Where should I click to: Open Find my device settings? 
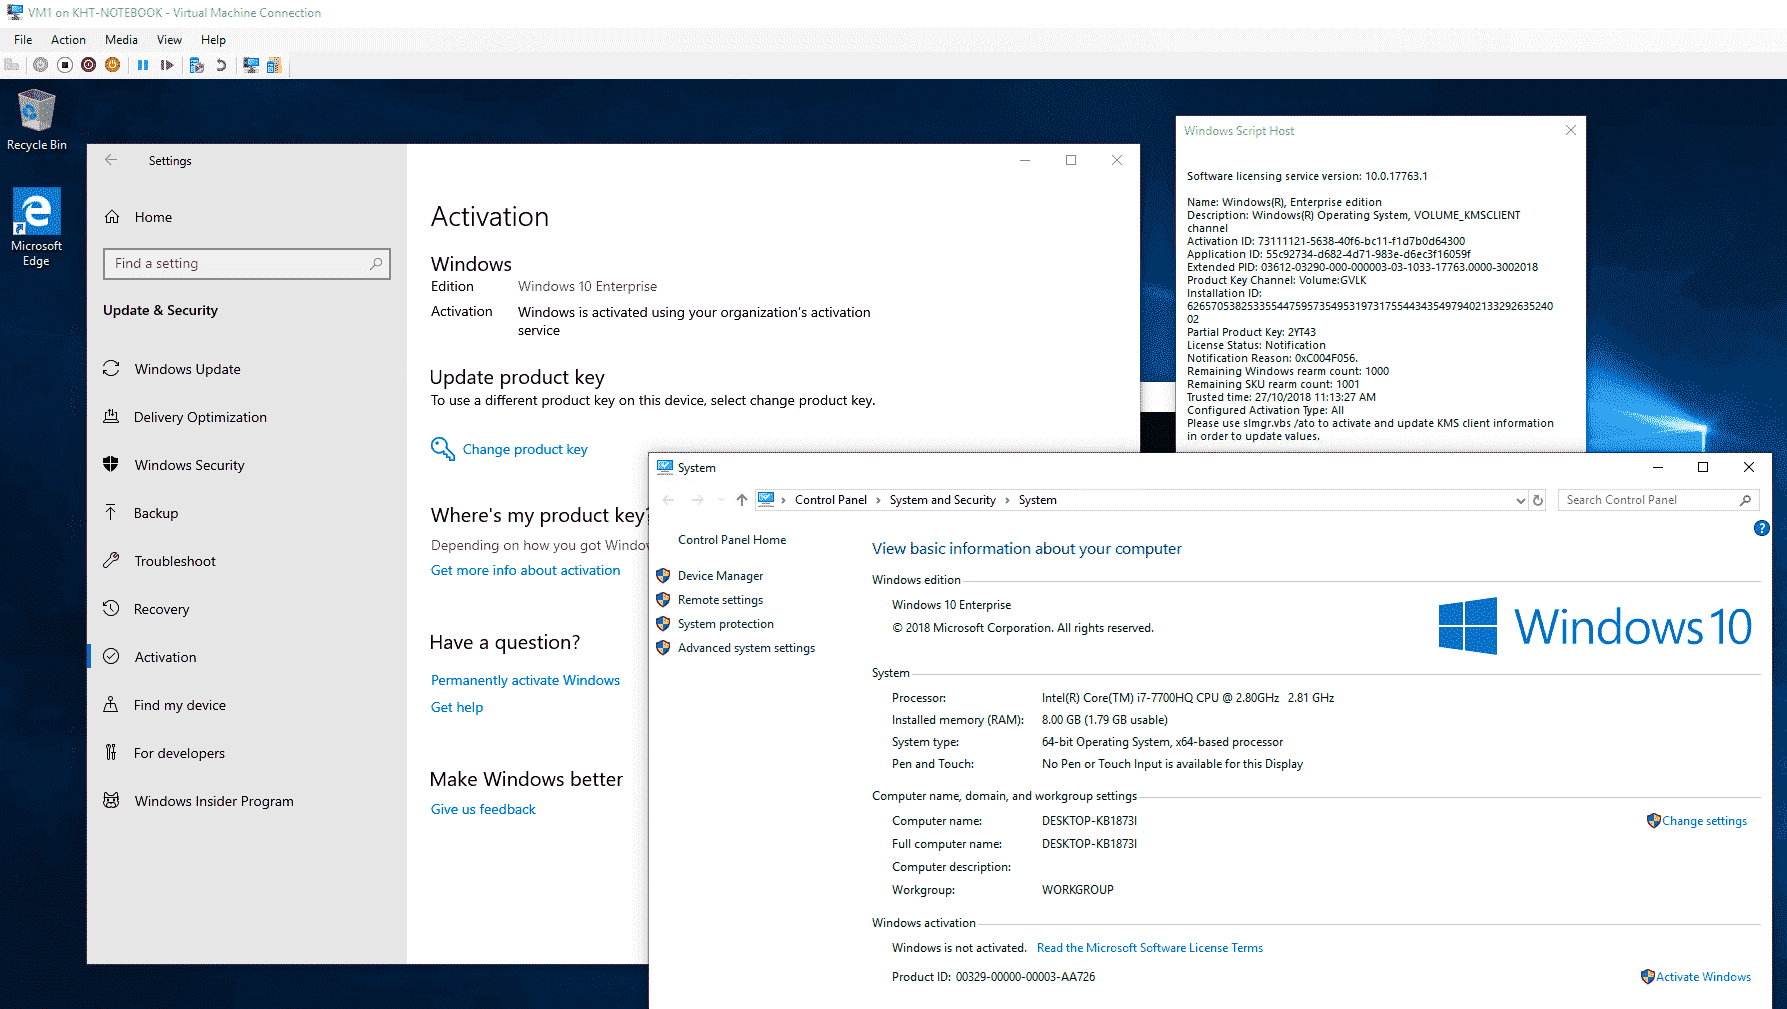coord(247,705)
